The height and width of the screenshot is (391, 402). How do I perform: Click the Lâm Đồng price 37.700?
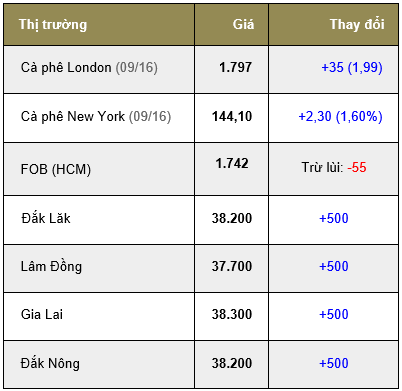click(x=232, y=266)
